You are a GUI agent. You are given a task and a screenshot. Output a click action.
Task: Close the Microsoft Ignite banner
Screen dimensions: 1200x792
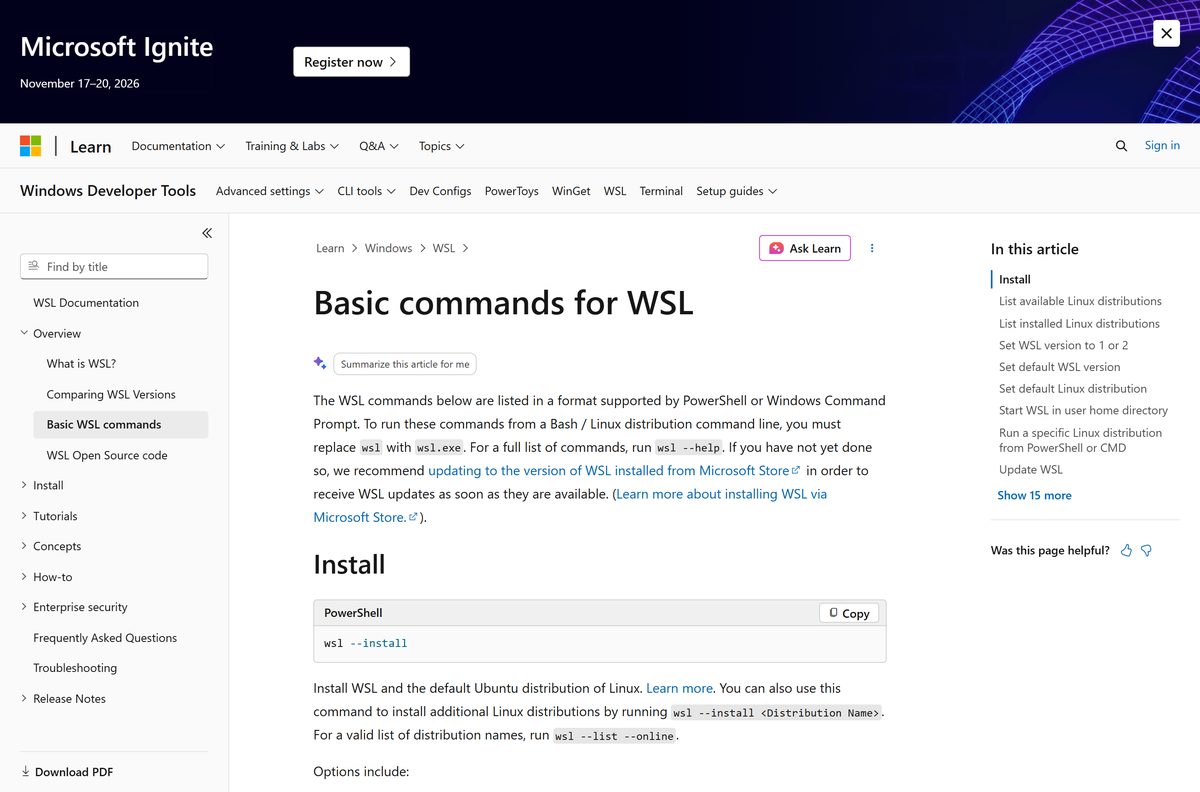(1166, 33)
